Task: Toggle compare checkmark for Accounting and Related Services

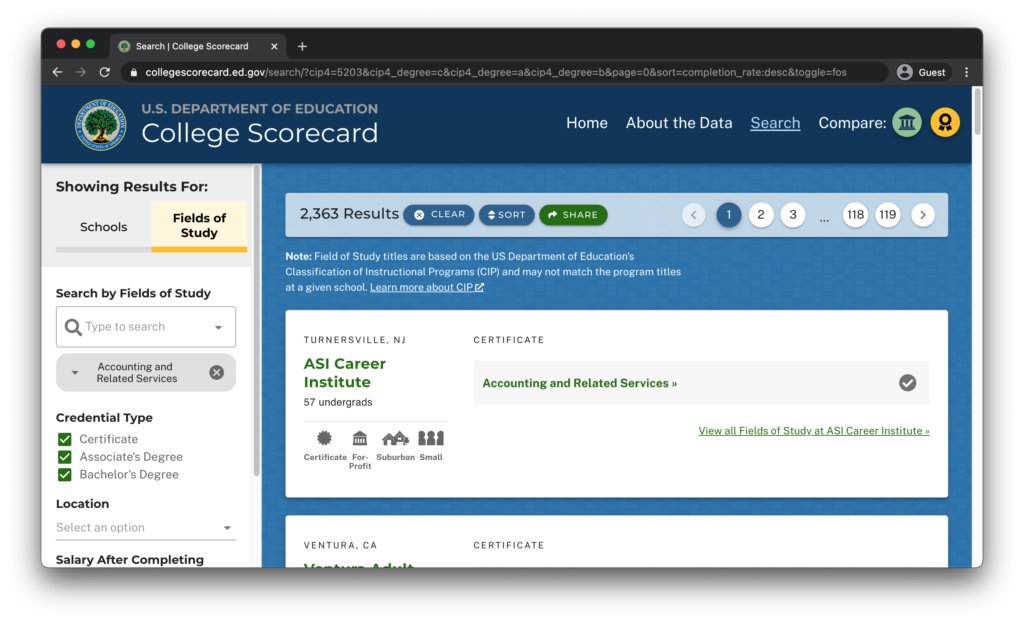Action: 907,383
